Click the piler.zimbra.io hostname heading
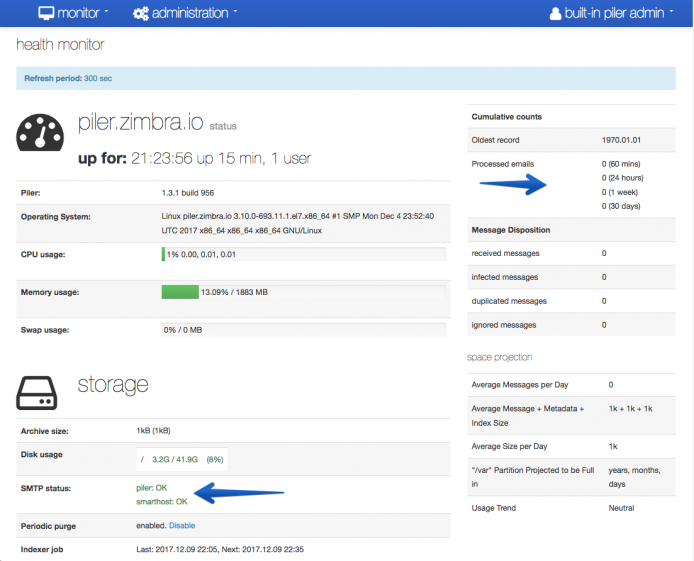 click(x=141, y=122)
